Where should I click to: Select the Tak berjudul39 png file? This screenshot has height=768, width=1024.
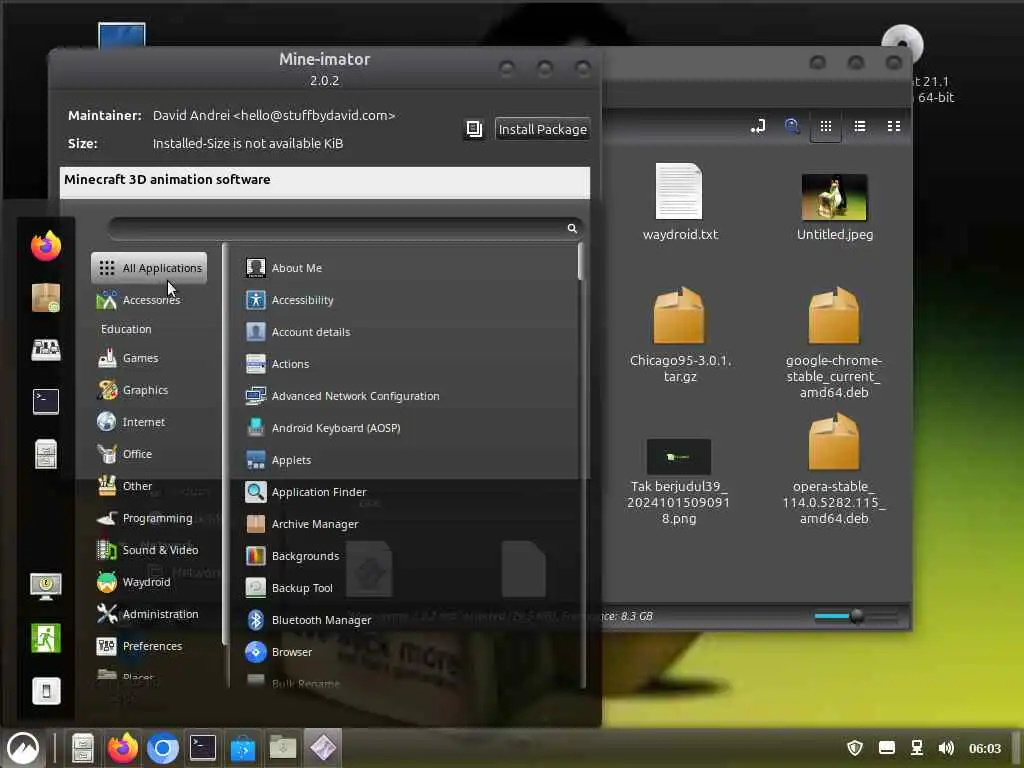click(679, 482)
